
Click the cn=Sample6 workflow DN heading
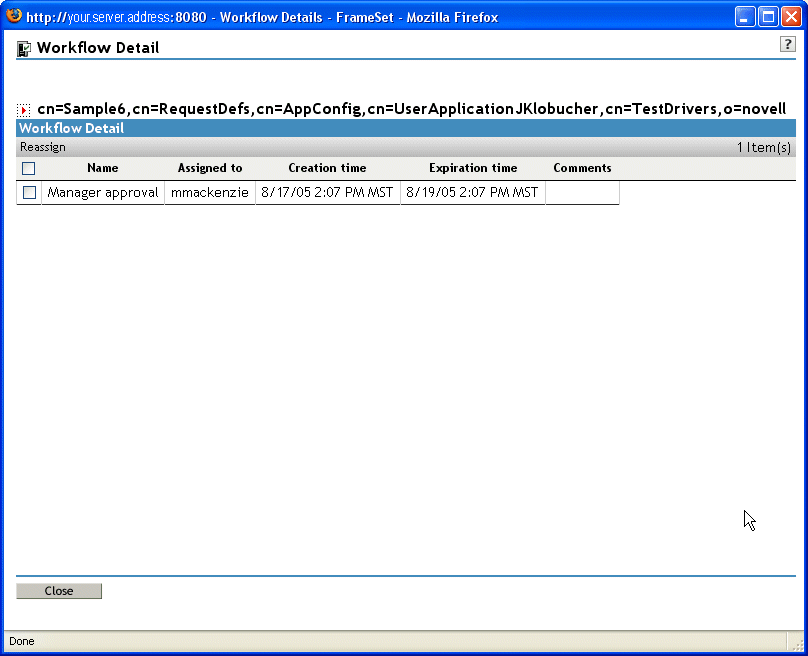pyautogui.click(x=412, y=109)
